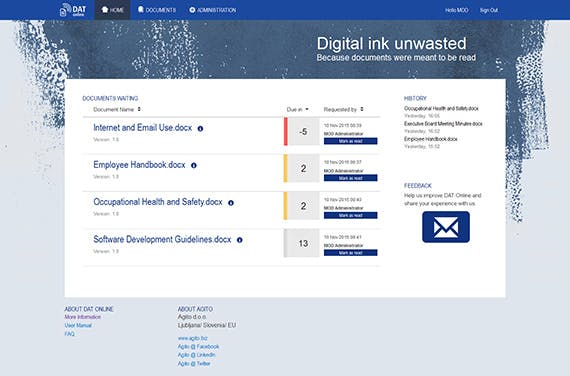Sort by Requested by arrow
This screenshot has width=570, height=376.
click(x=362, y=109)
